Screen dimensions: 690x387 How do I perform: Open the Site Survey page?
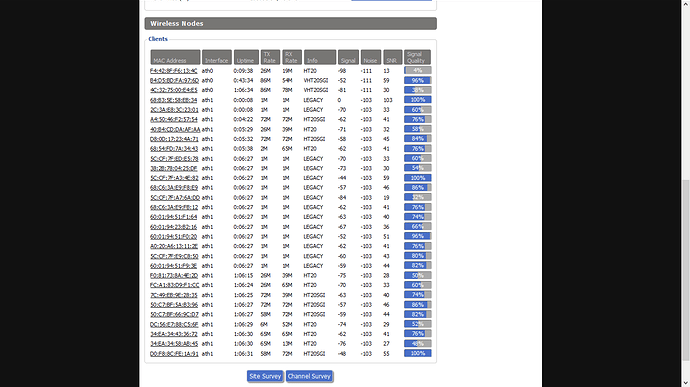tap(264, 376)
